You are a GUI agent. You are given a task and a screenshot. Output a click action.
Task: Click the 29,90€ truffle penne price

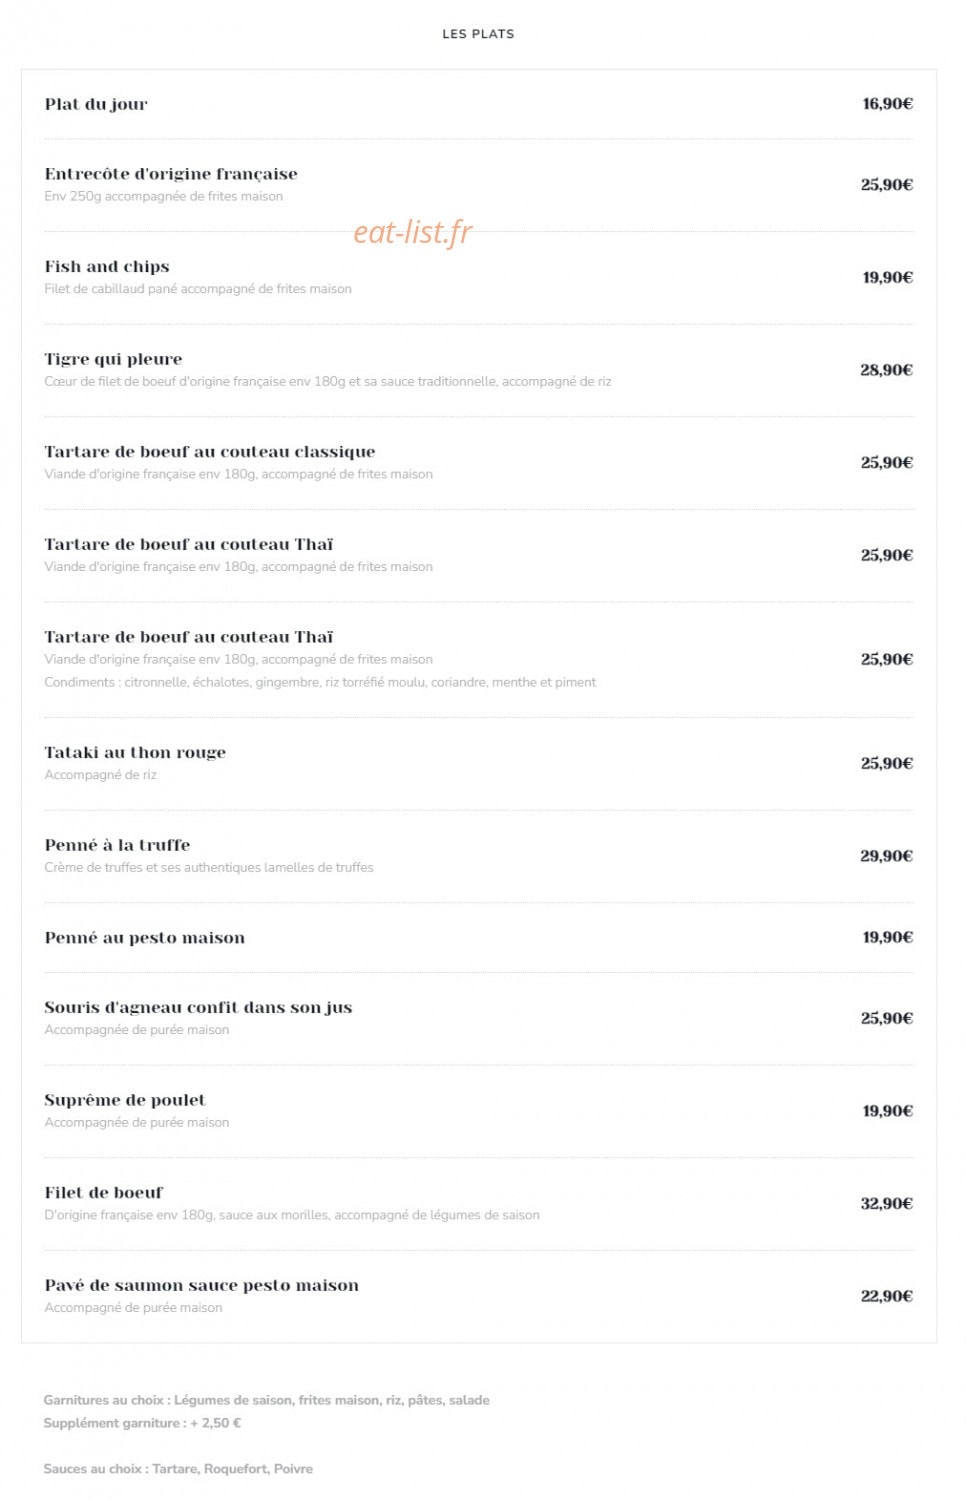pos(887,856)
